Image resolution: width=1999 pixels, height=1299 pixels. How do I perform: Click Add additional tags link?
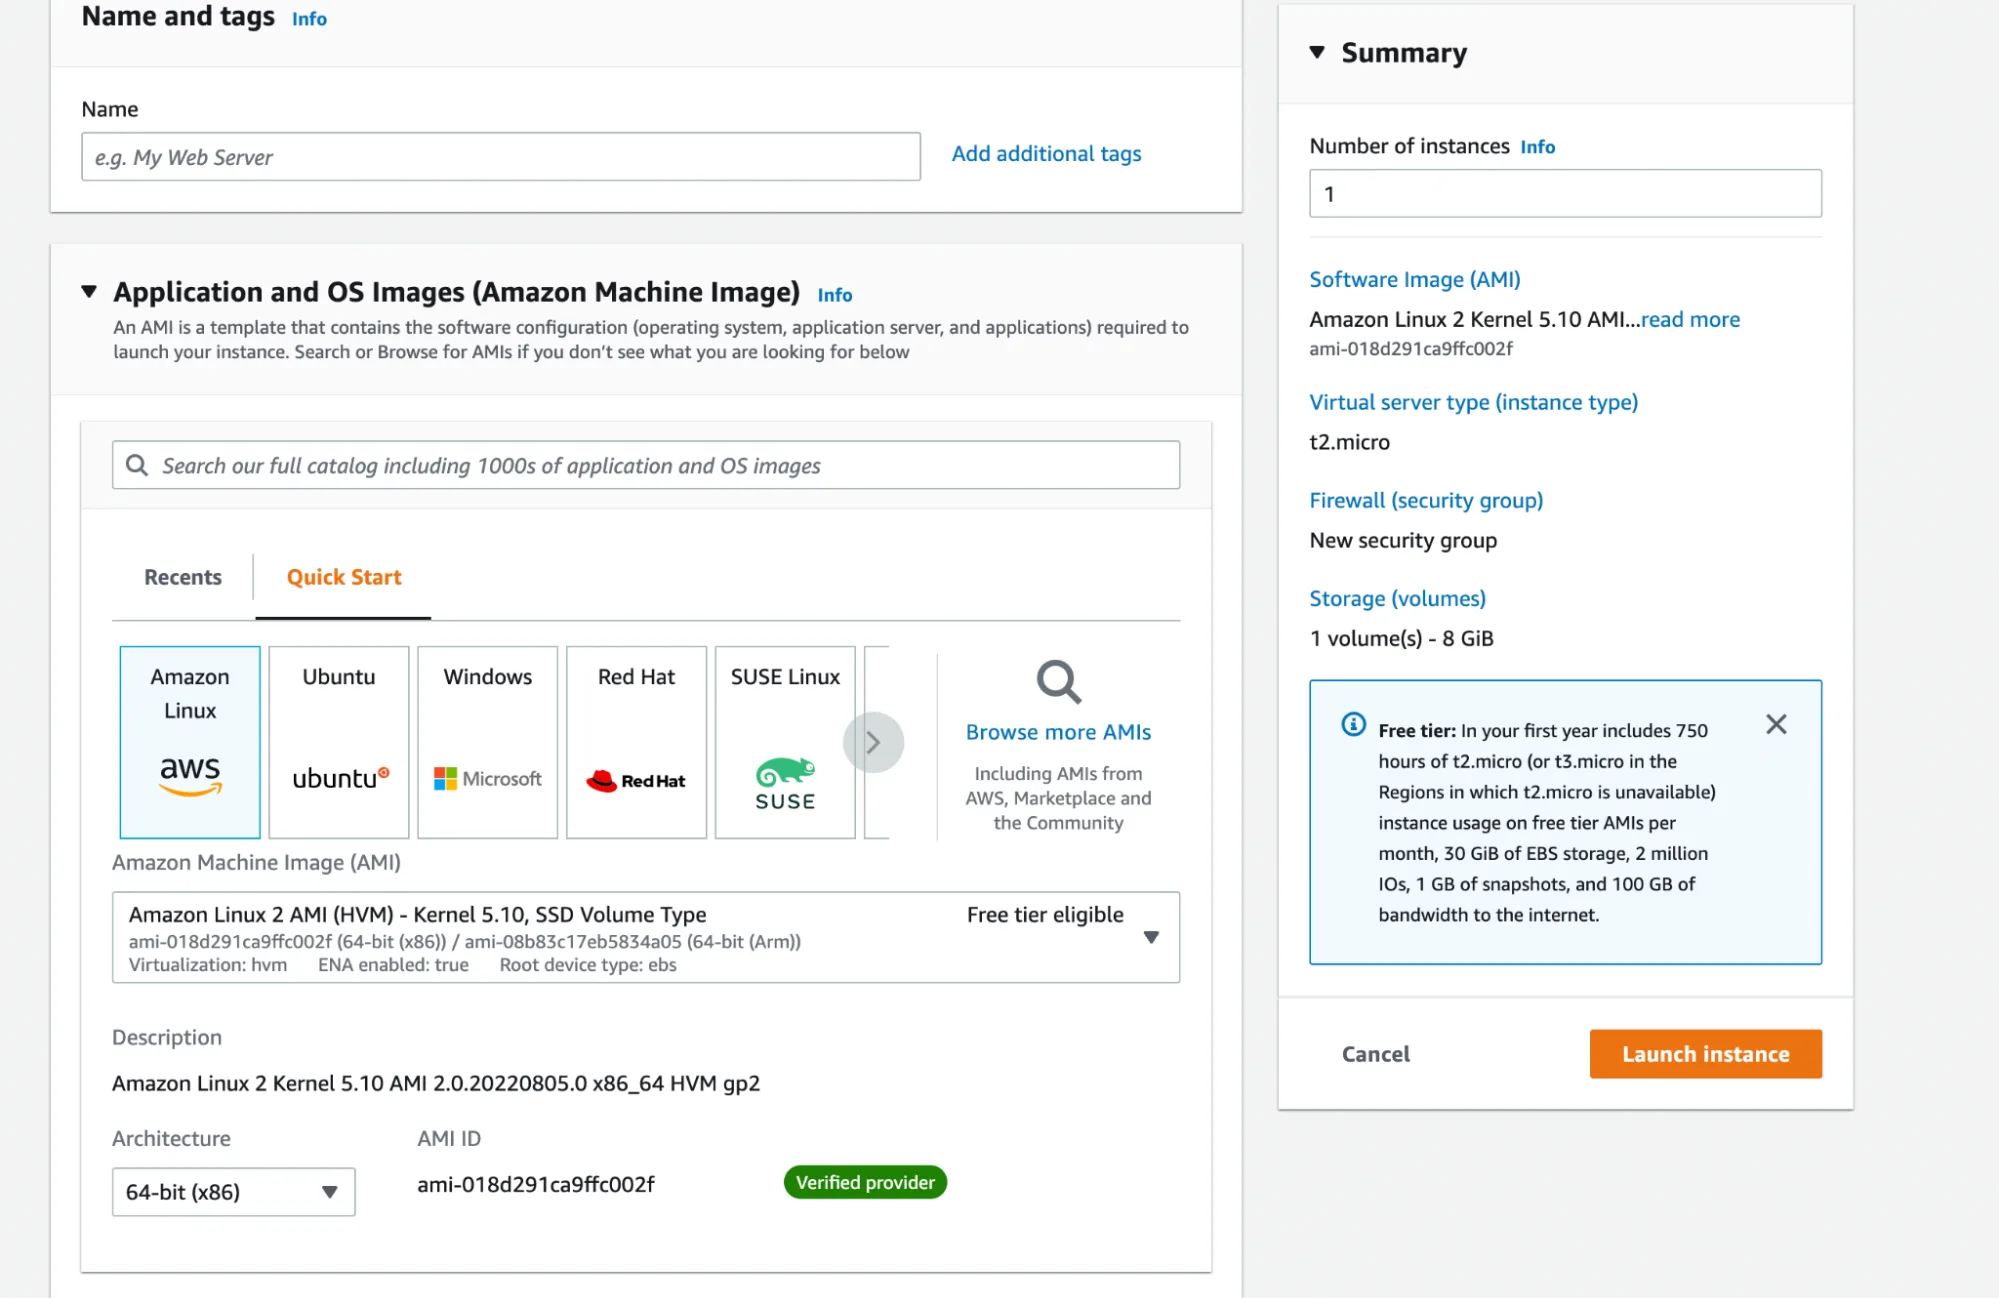pos(1046,154)
